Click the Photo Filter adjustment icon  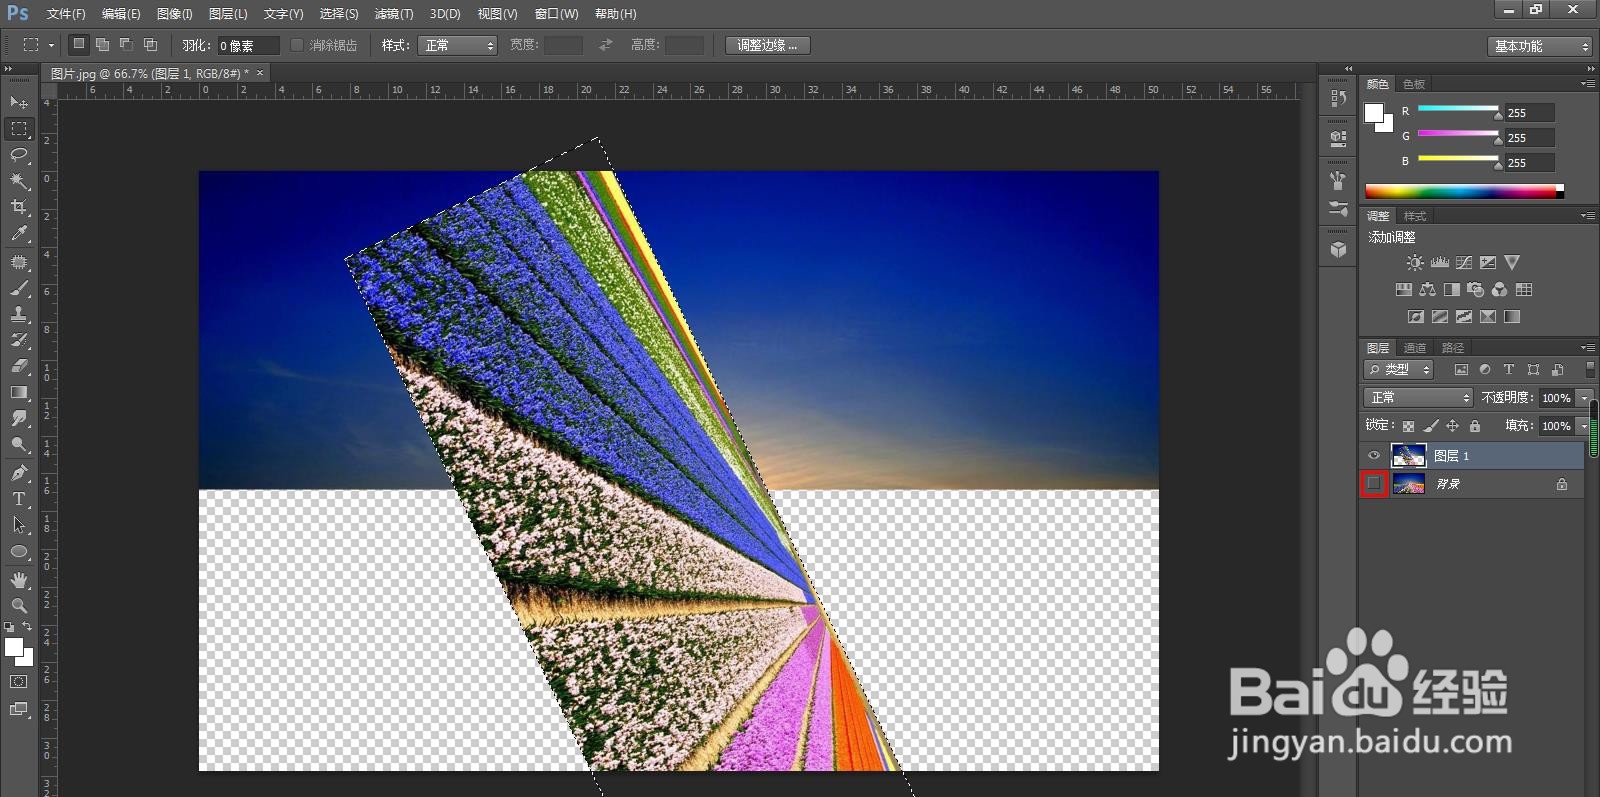click(1476, 290)
